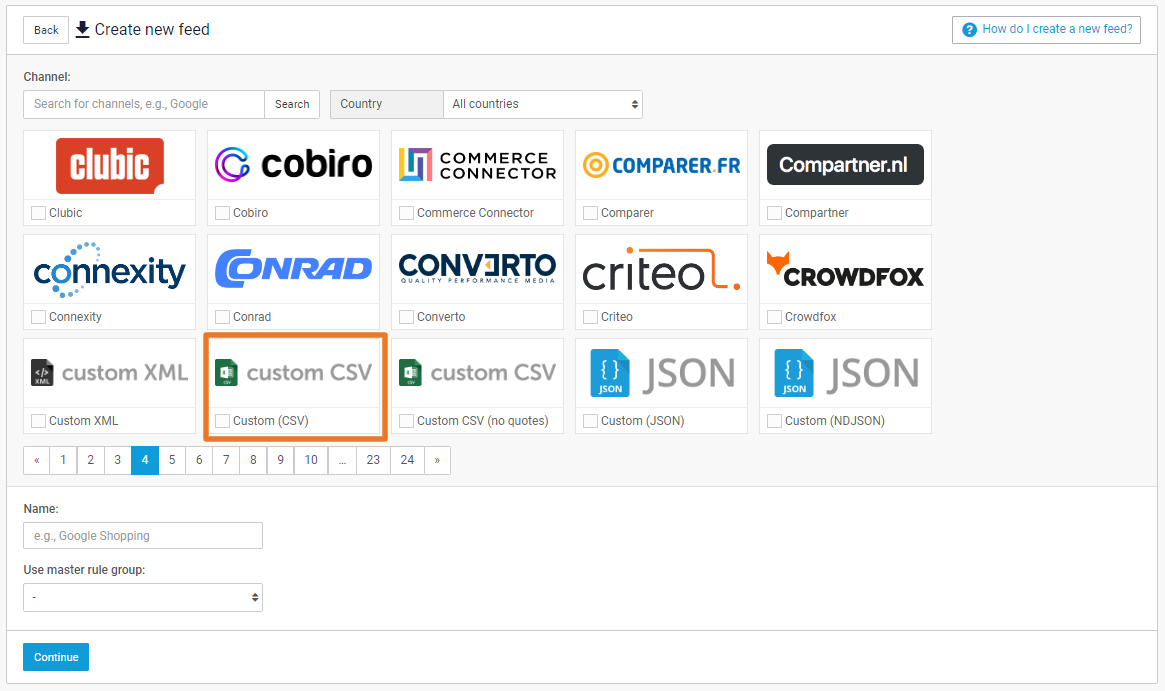Check the Connexity checkbox
This screenshot has width=1165, height=691.
tap(39, 317)
